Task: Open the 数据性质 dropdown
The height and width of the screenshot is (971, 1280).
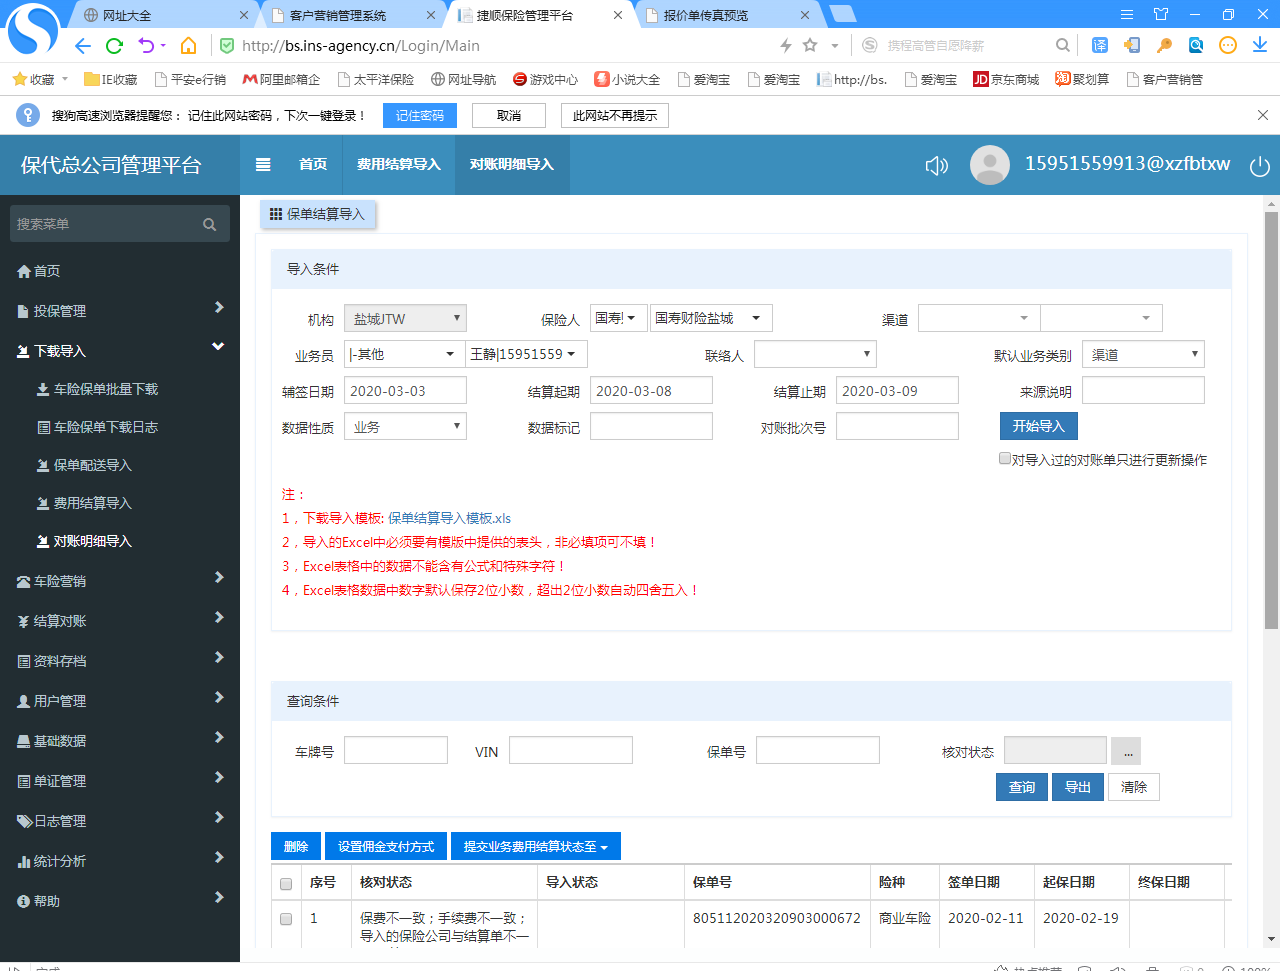Action: click(405, 427)
